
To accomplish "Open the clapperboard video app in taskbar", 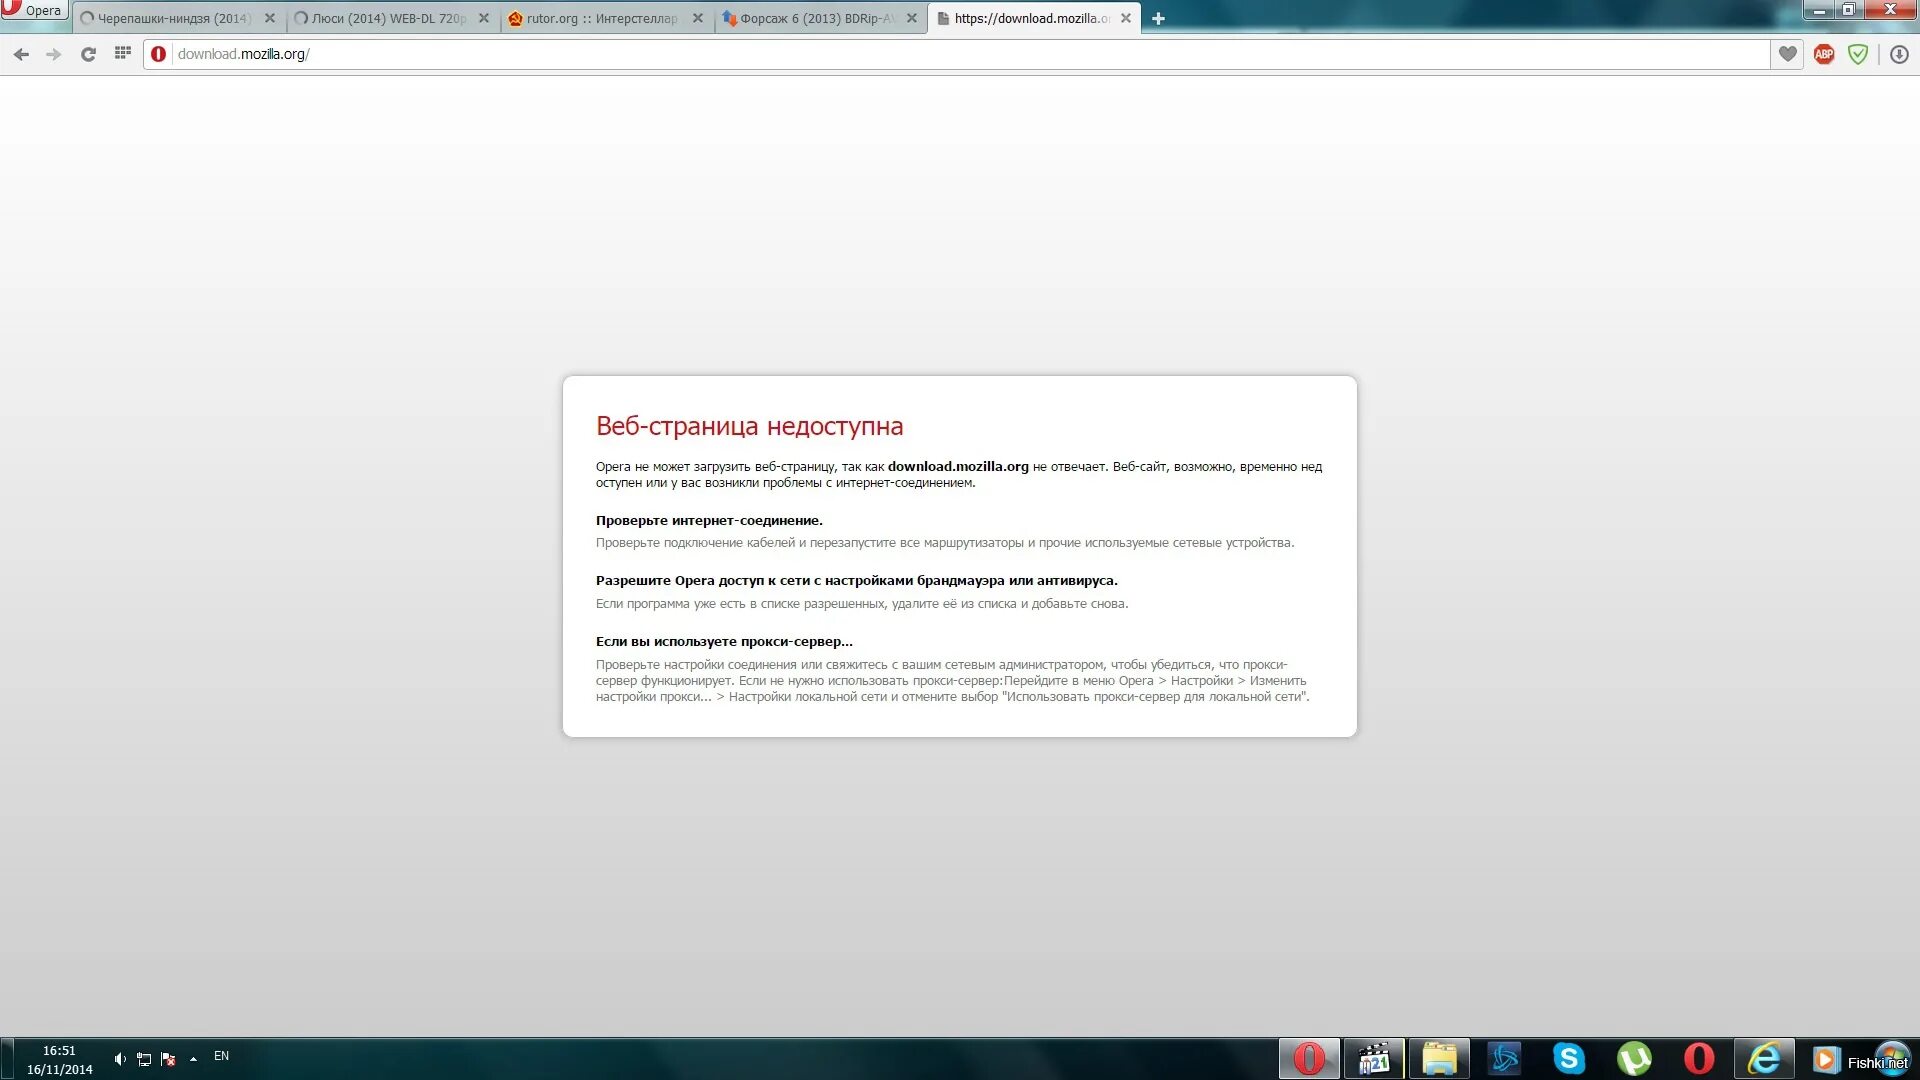I will pos(1374,1058).
